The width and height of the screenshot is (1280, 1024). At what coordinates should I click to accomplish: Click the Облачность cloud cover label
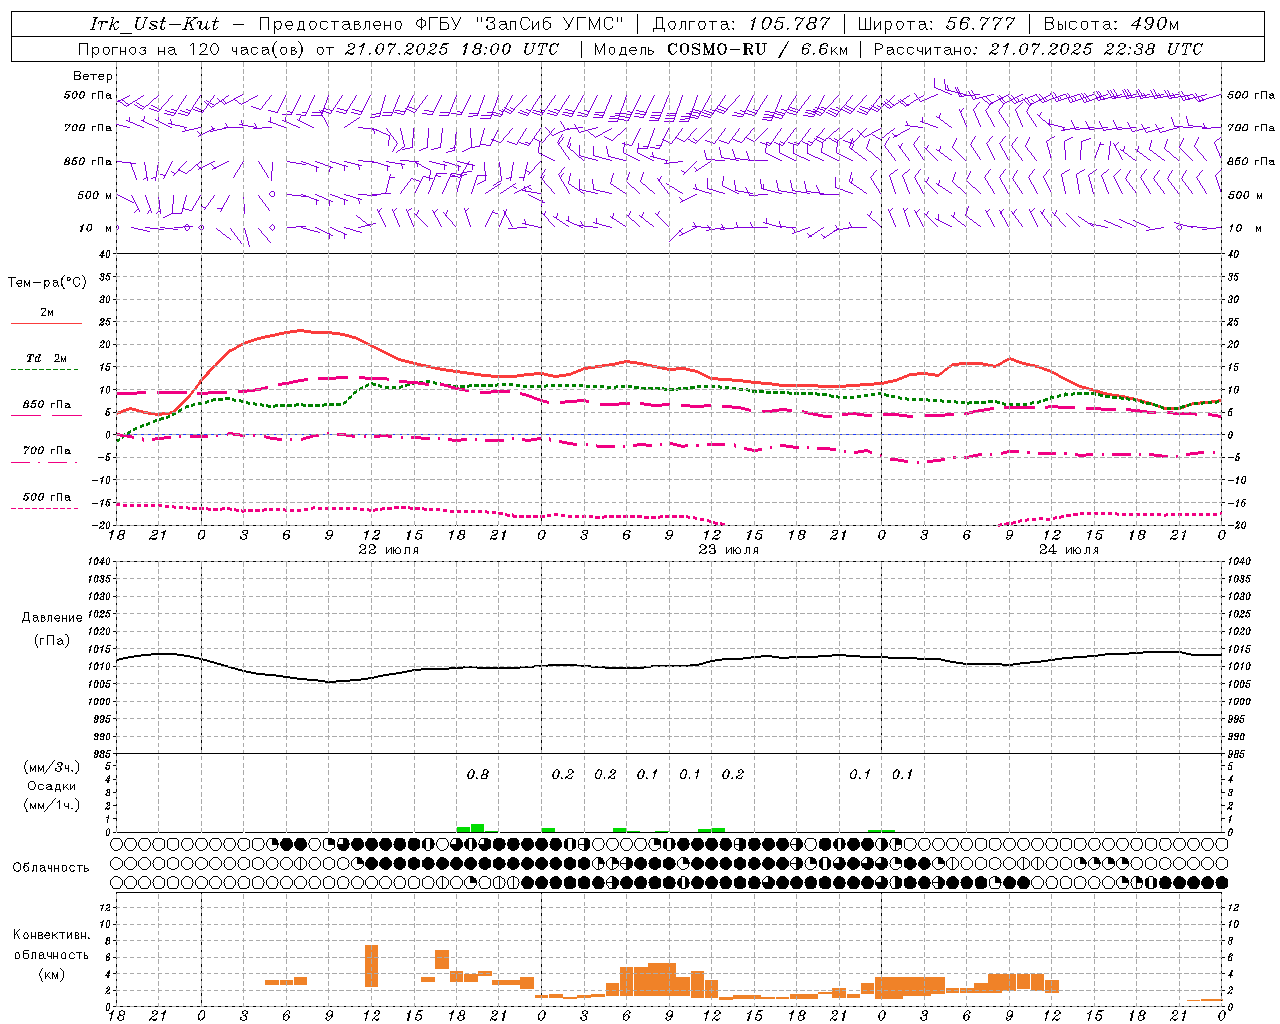coord(51,867)
